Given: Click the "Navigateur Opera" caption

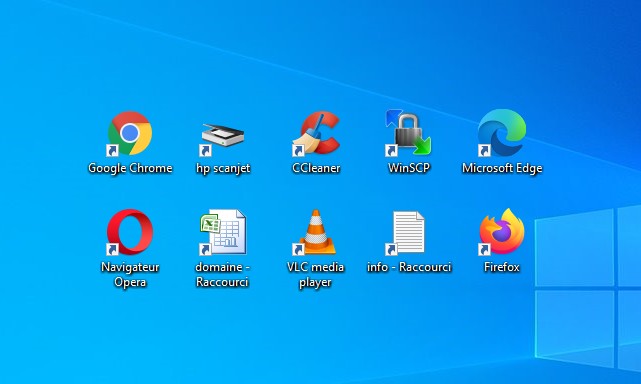Looking at the screenshot, I should point(130,274).
